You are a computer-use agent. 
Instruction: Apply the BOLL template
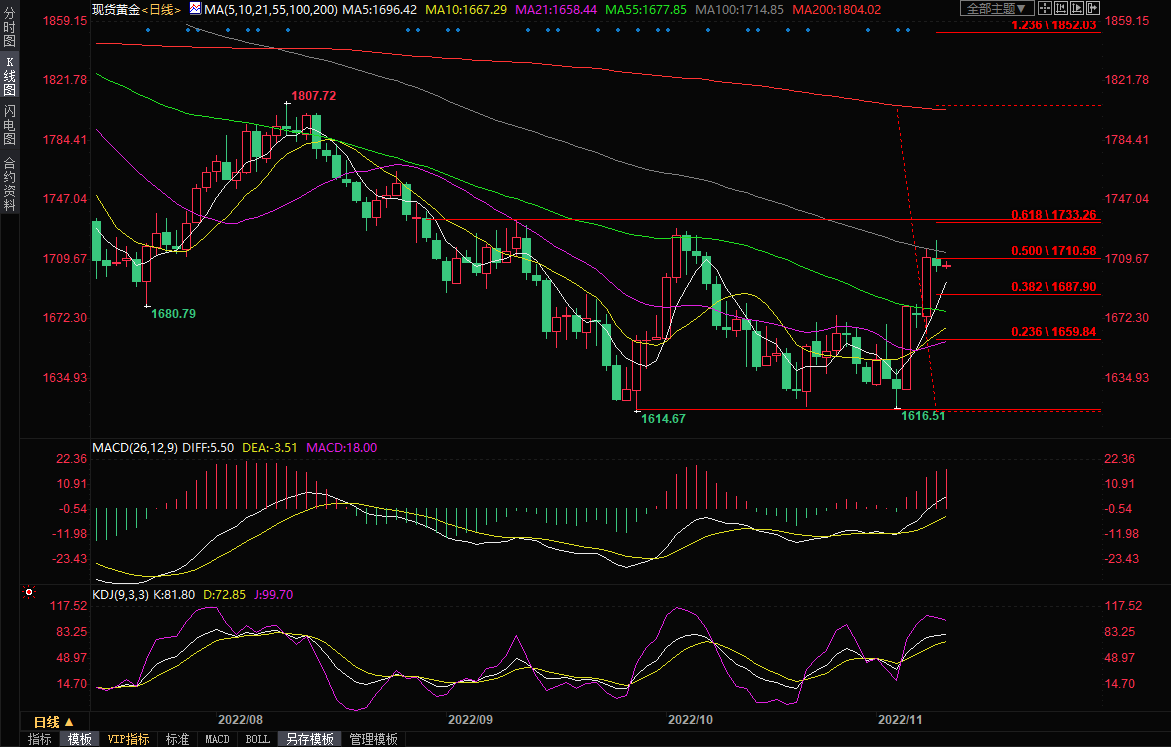257,739
